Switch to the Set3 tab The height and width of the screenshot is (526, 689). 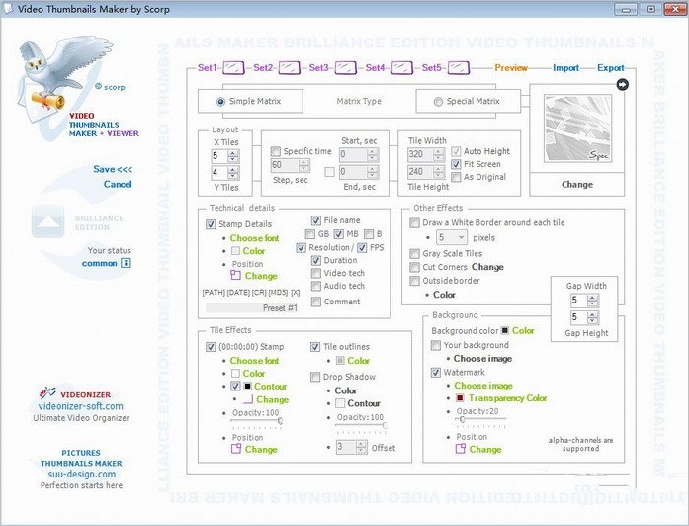pyautogui.click(x=318, y=68)
